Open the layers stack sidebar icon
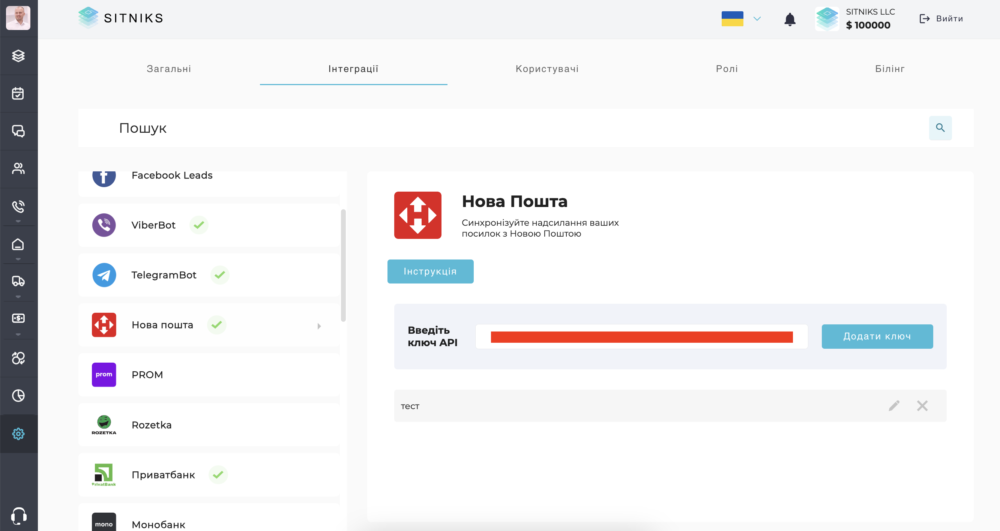Image resolution: width=1000 pixels, height=531 pixels. (x=18, y=56)
